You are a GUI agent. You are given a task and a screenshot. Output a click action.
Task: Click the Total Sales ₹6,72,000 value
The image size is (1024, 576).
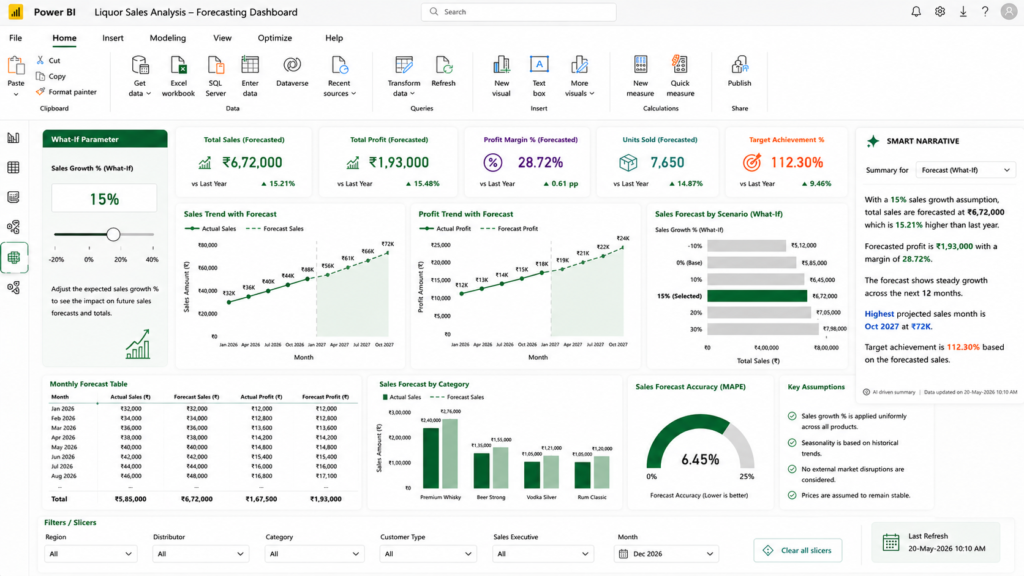click(x=252, y=162)
